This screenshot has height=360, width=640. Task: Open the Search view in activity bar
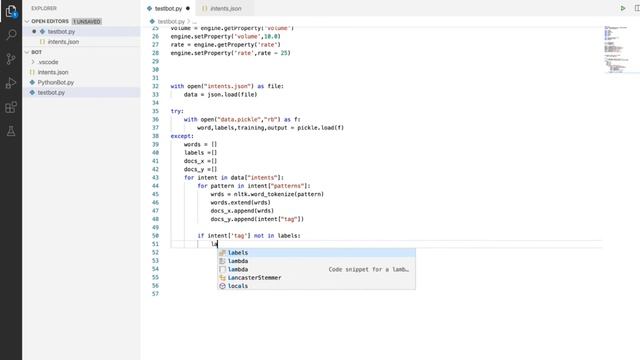coord(11,35)
